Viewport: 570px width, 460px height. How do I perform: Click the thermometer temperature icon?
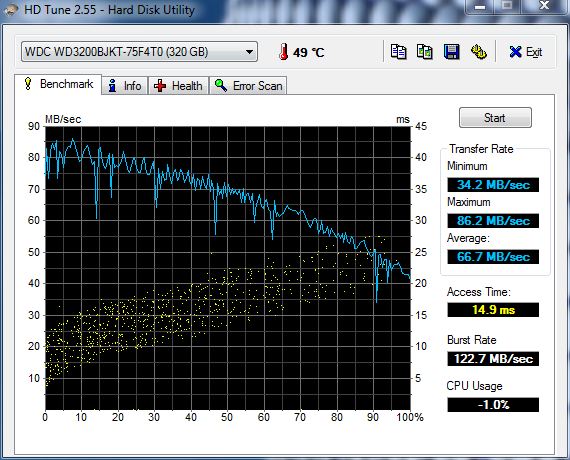284,52
